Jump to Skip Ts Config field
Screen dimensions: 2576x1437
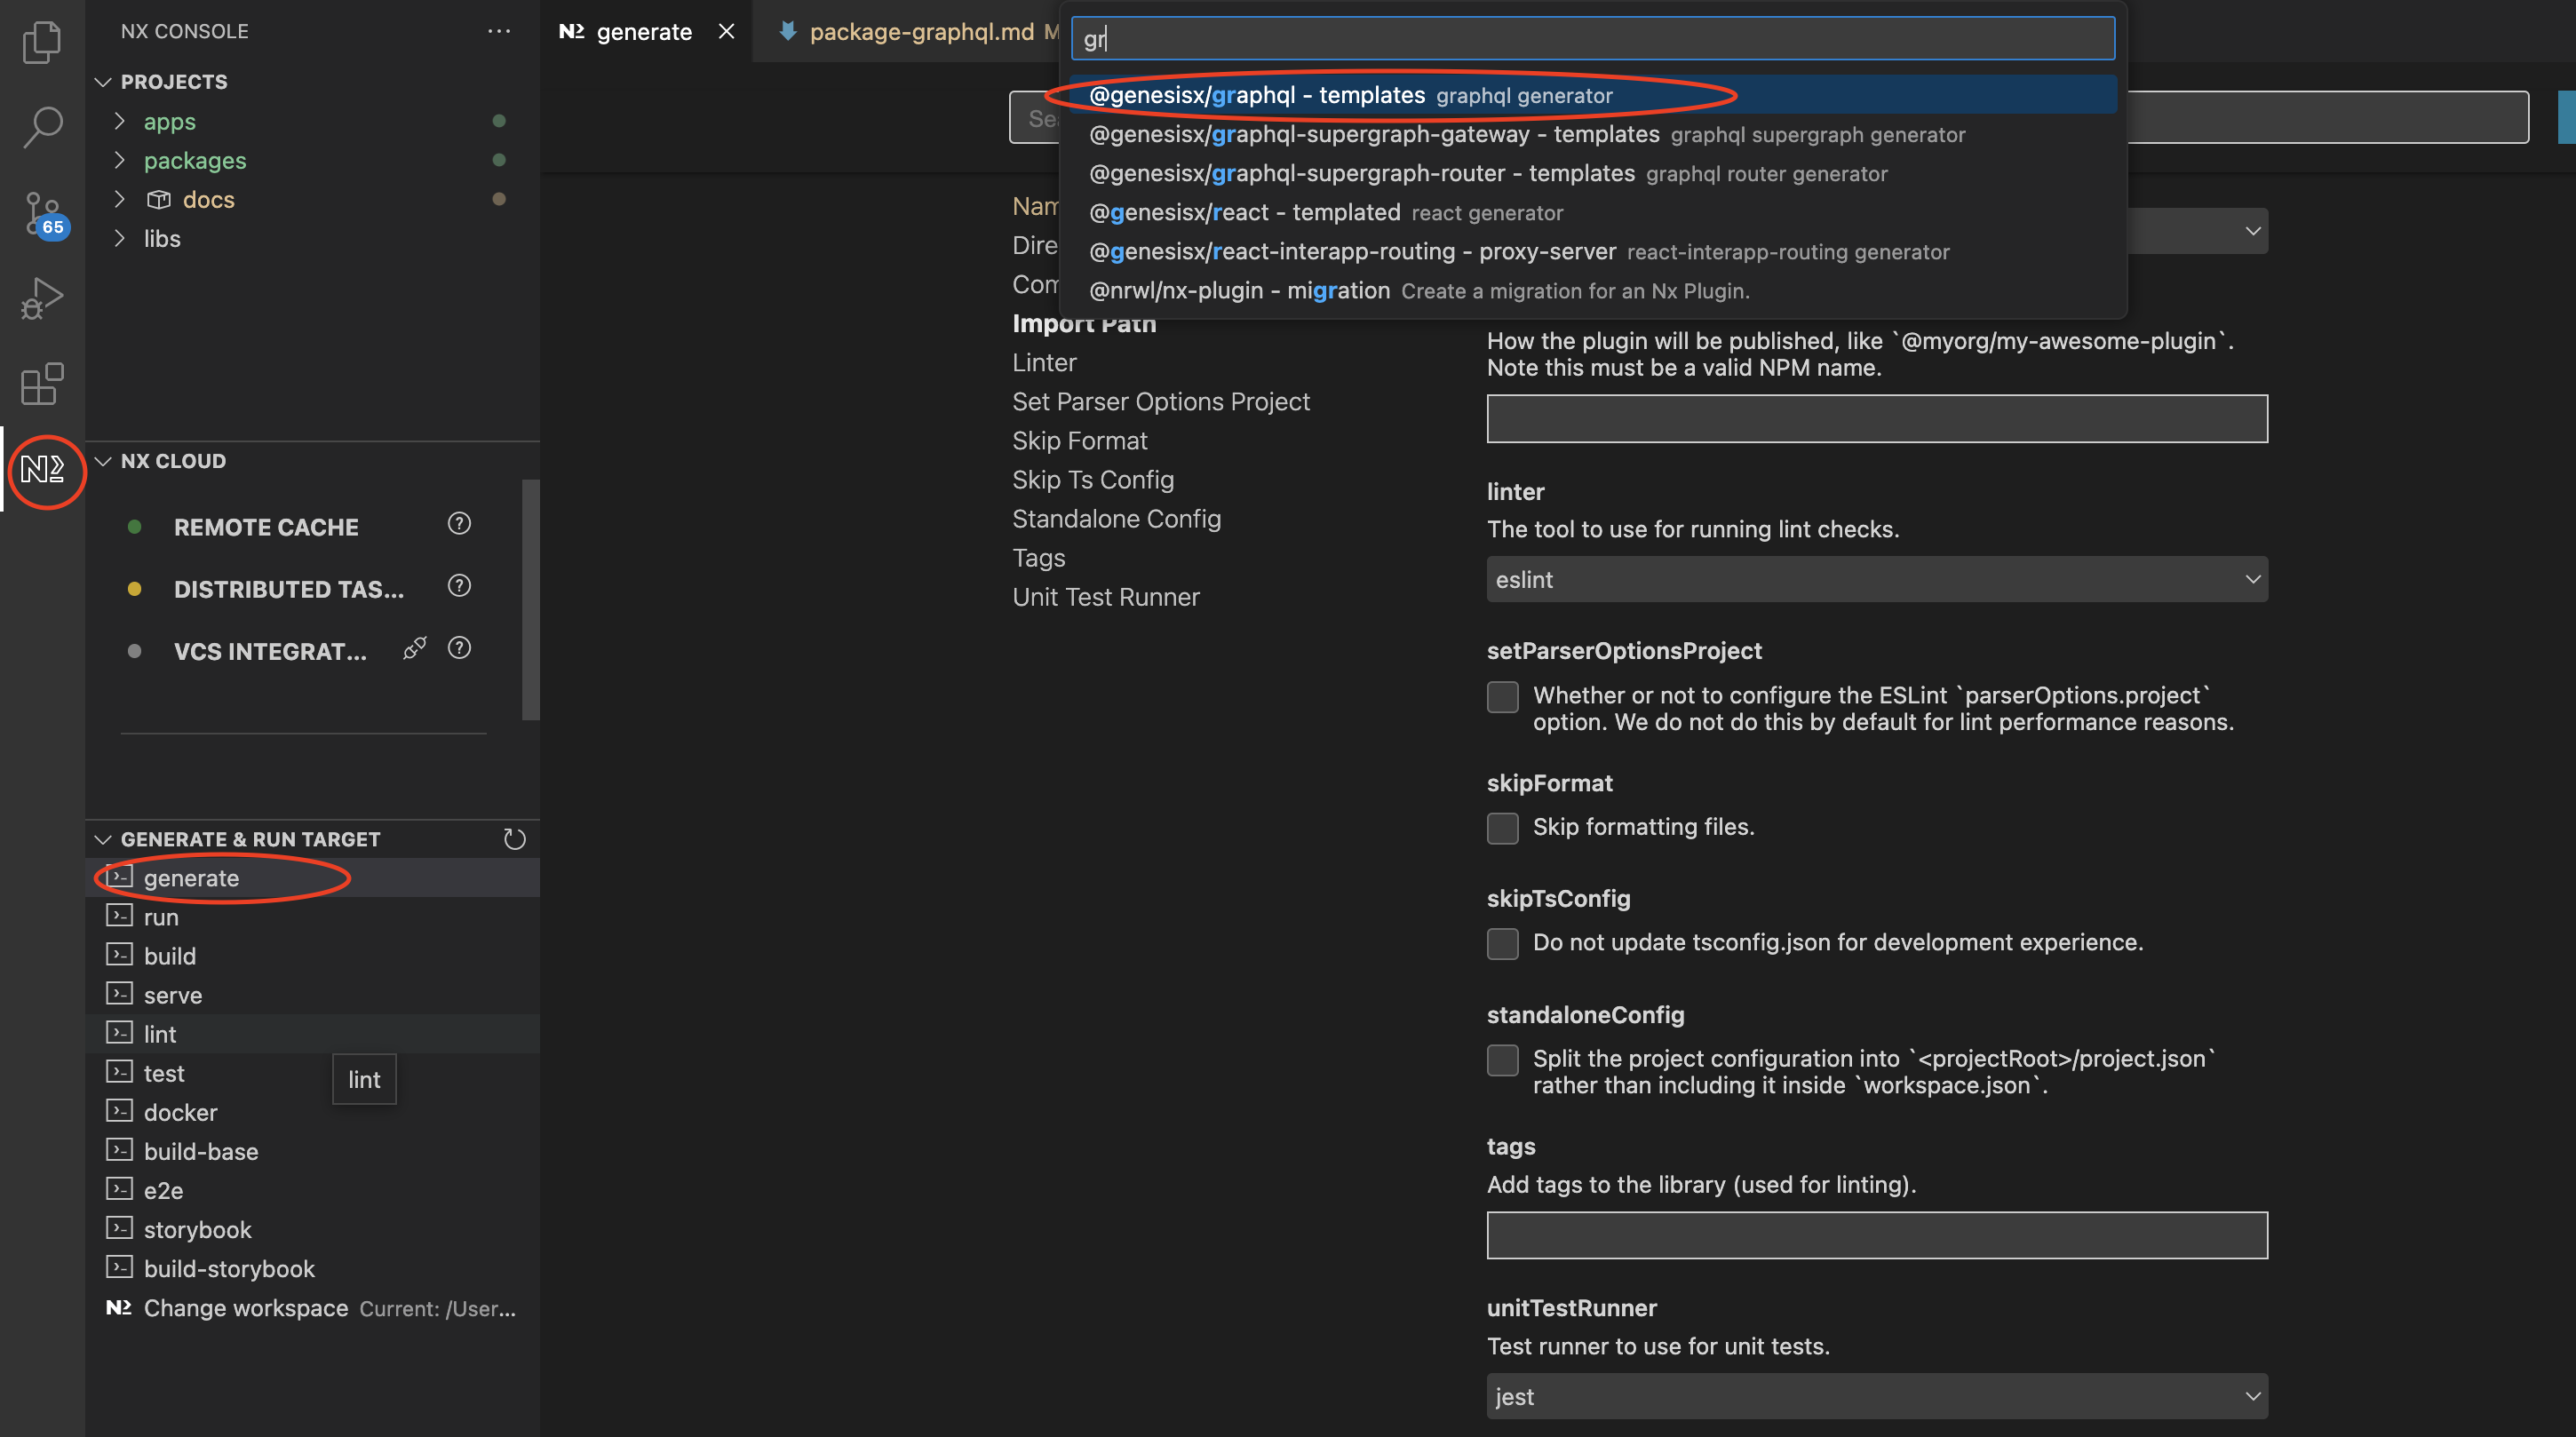tap(1092, 479)
